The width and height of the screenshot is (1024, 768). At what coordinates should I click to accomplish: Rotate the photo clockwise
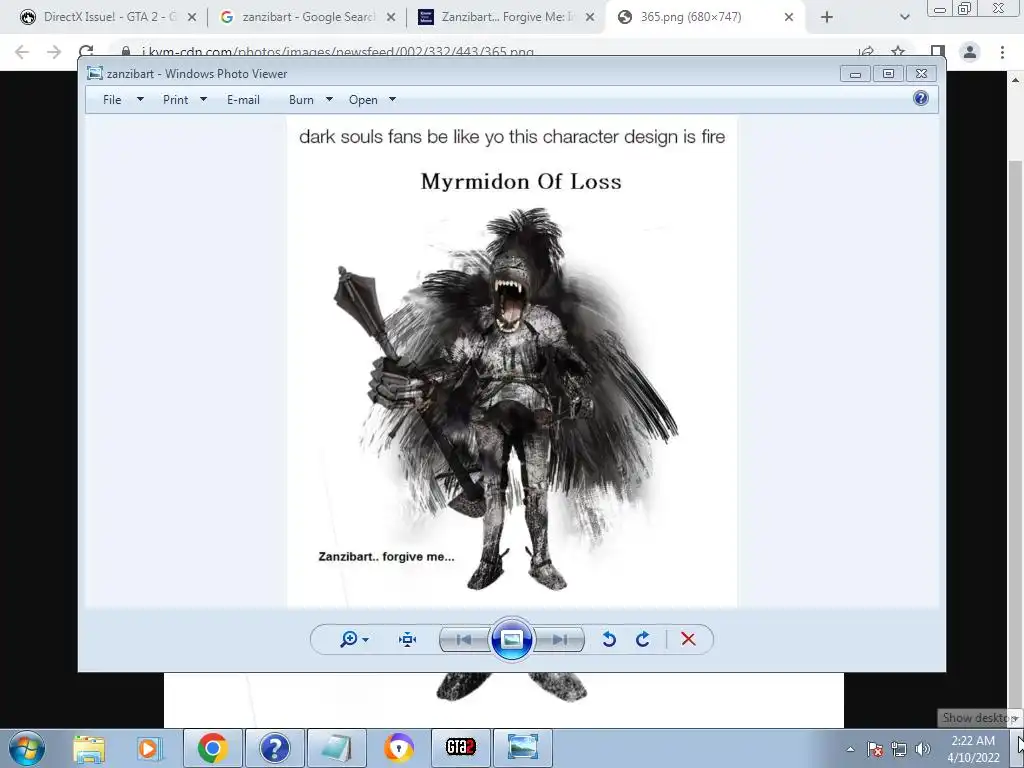[x=643, y=639]
